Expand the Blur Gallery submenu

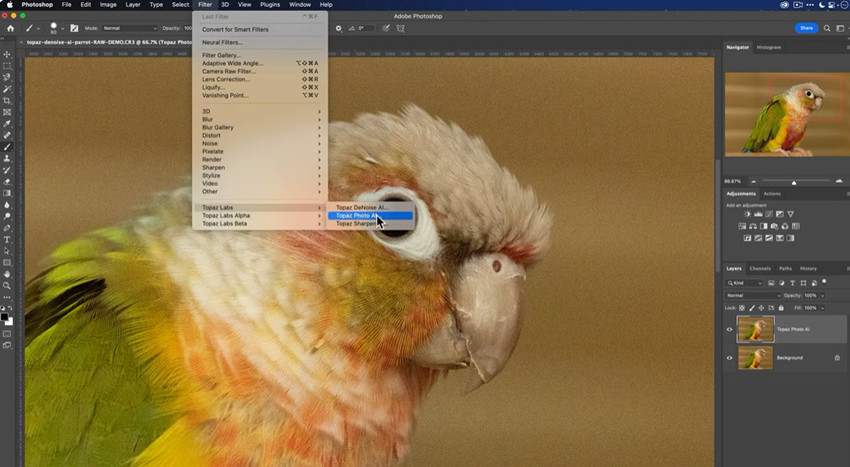pyautogui.click(x=260, y=127)
